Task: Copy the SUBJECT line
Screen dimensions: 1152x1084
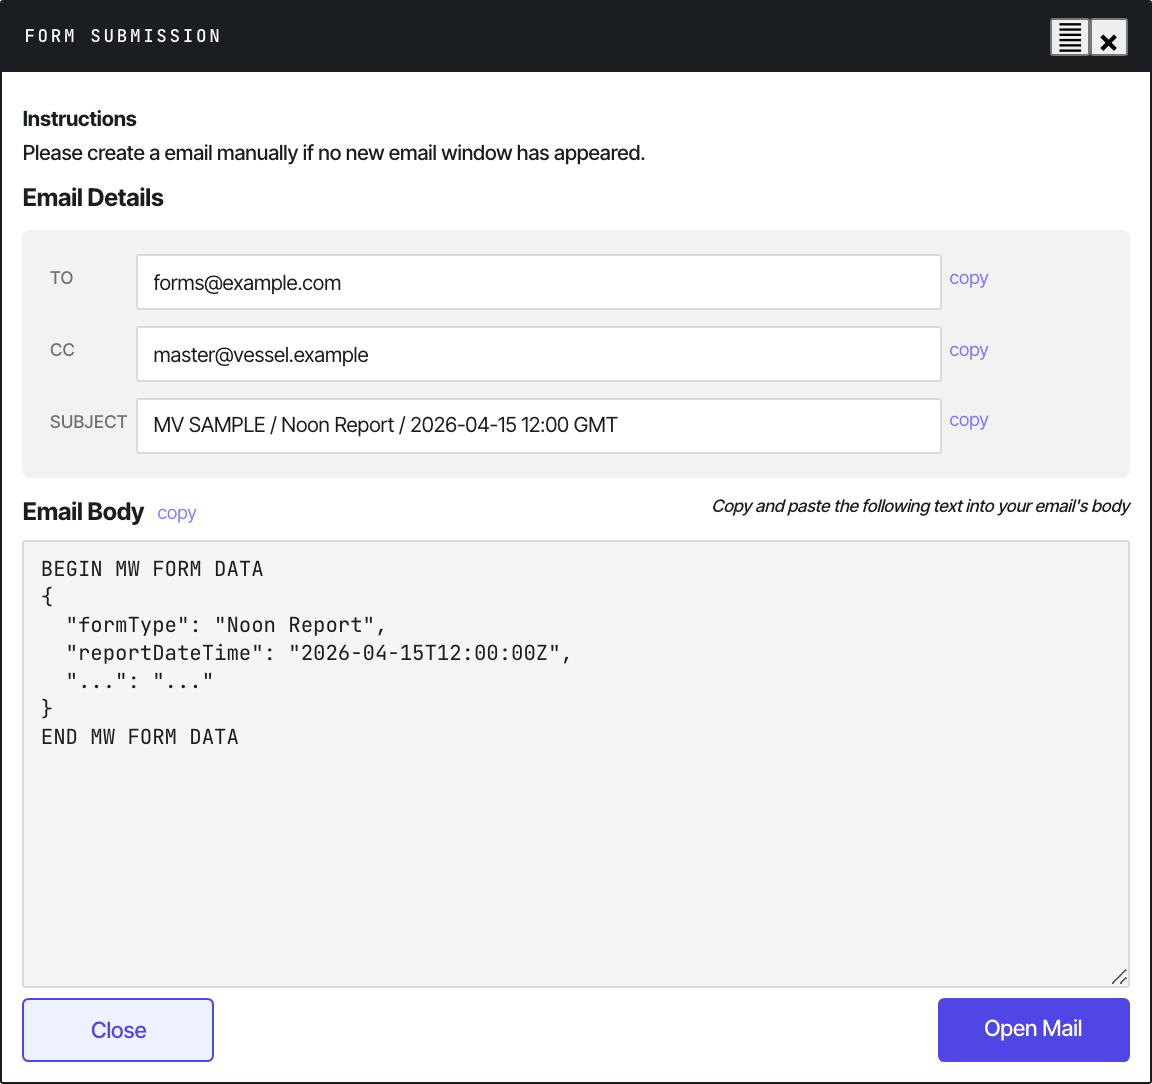Action: (x=968, y=420)
